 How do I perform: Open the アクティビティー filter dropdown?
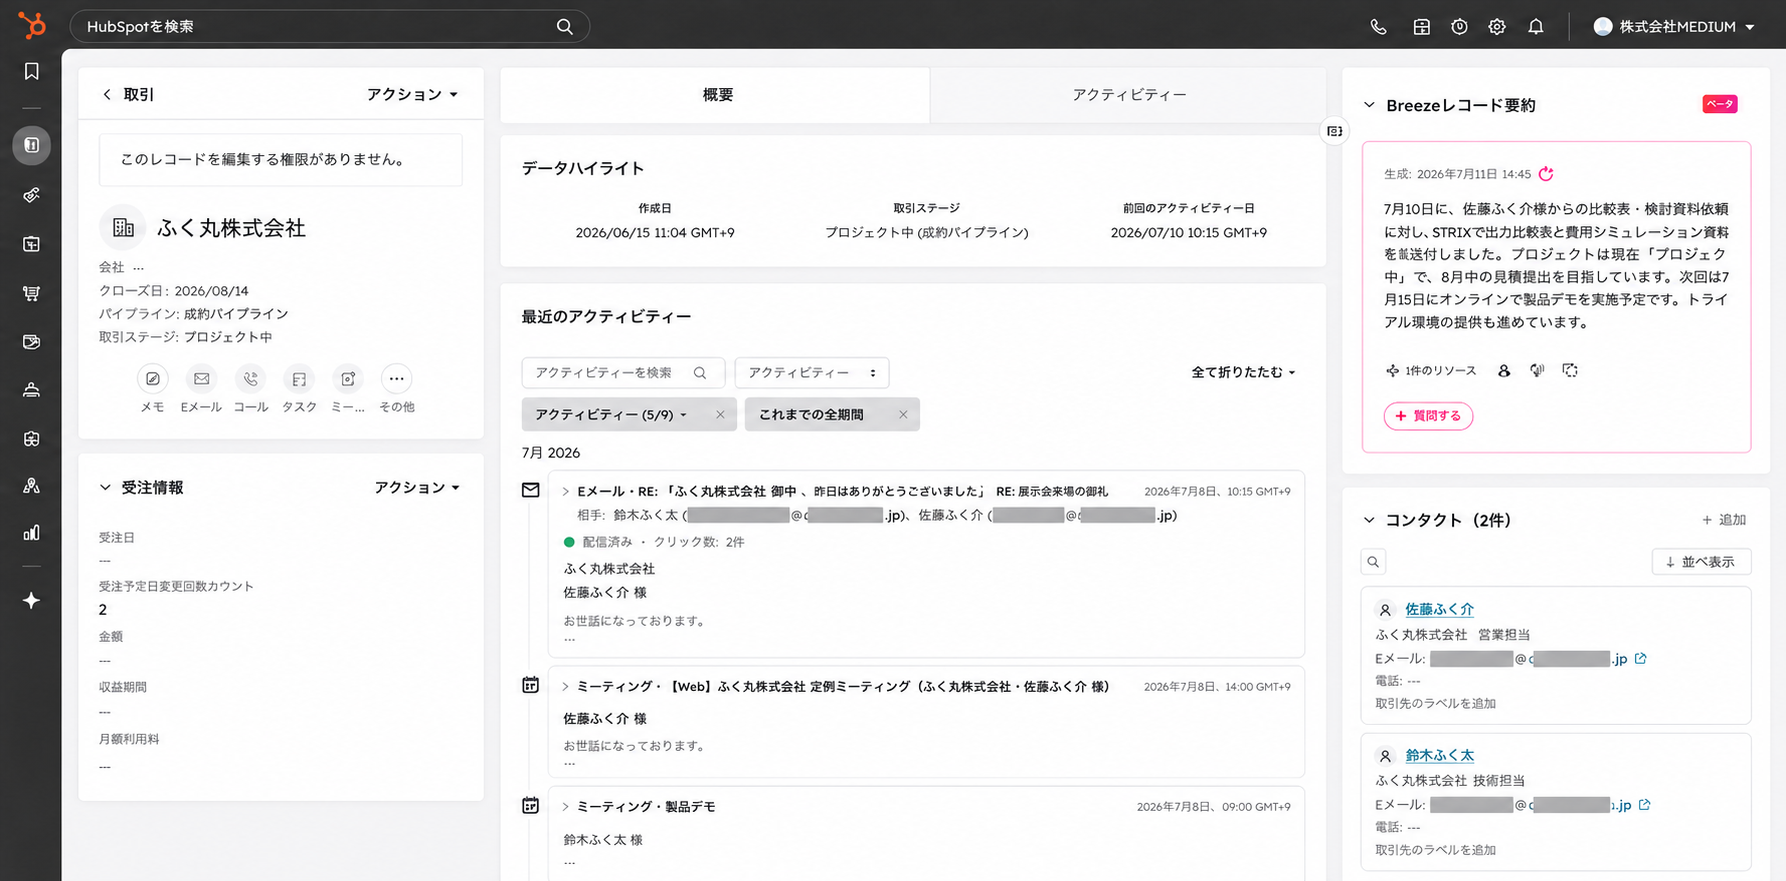tap(812, 373)
